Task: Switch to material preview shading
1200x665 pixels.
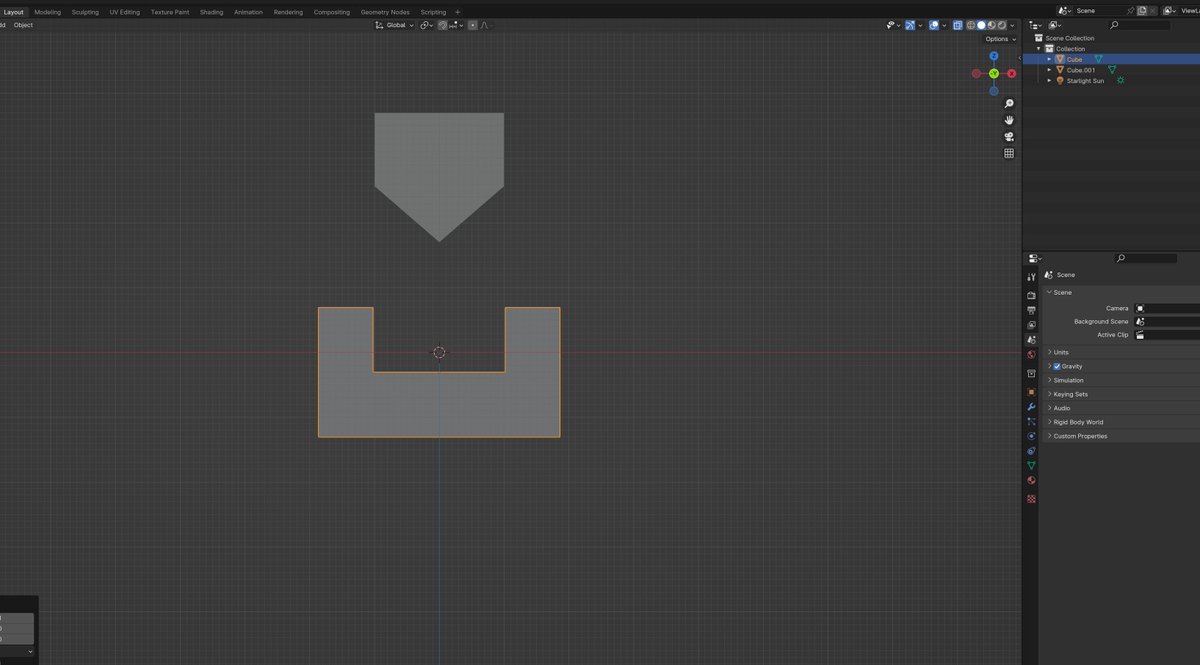Action: [990, 24]
